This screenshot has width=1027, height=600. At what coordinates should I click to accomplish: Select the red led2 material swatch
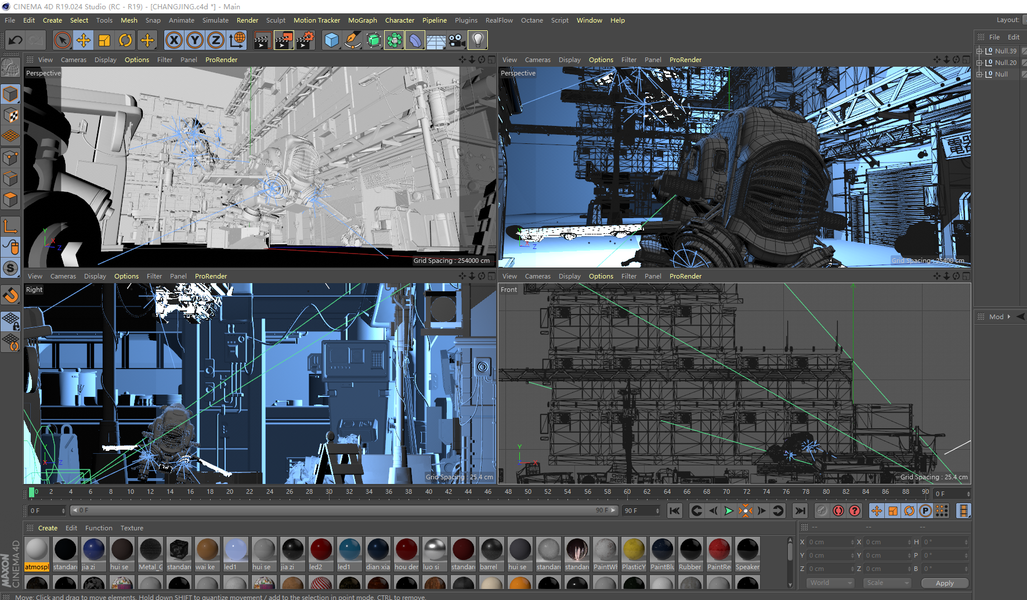point(321,554)
